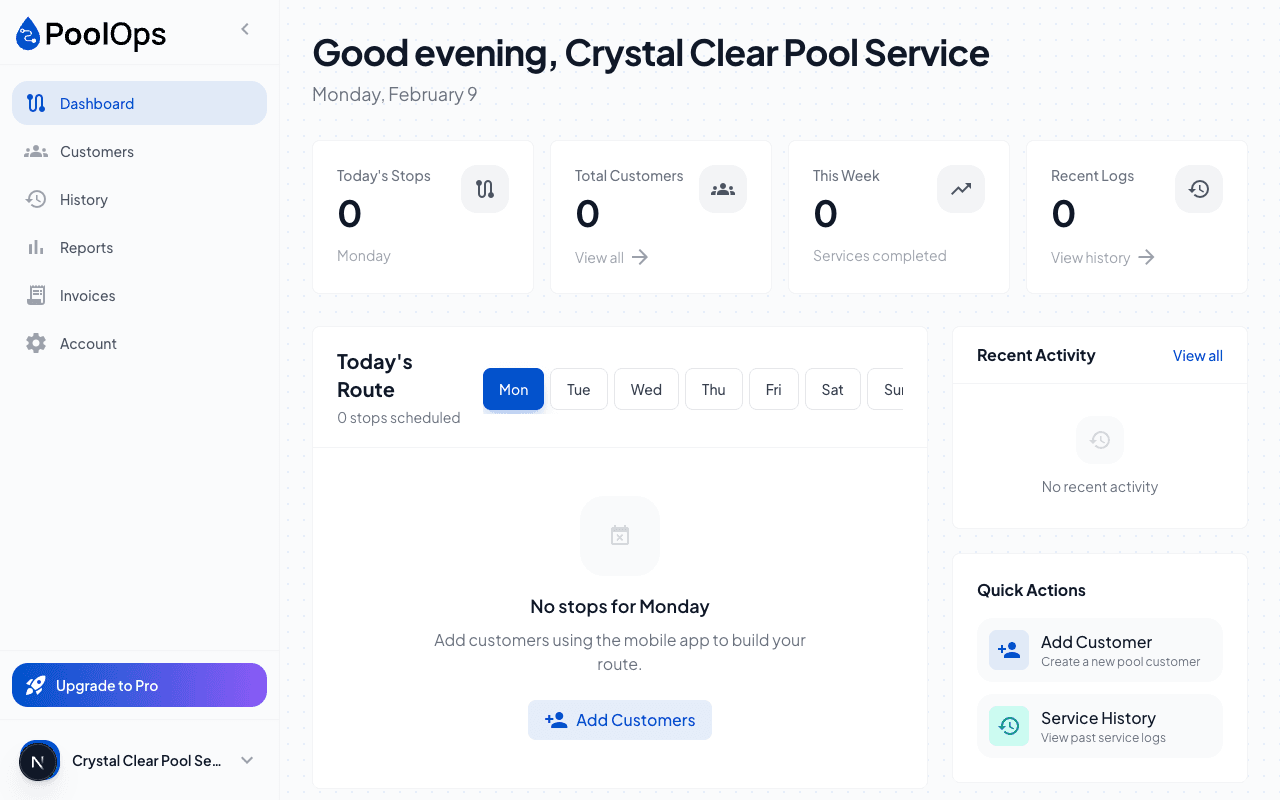Screen dimensions: 1280x800
Task: Select the Customers icon in the sidebar
Action: 35,151
